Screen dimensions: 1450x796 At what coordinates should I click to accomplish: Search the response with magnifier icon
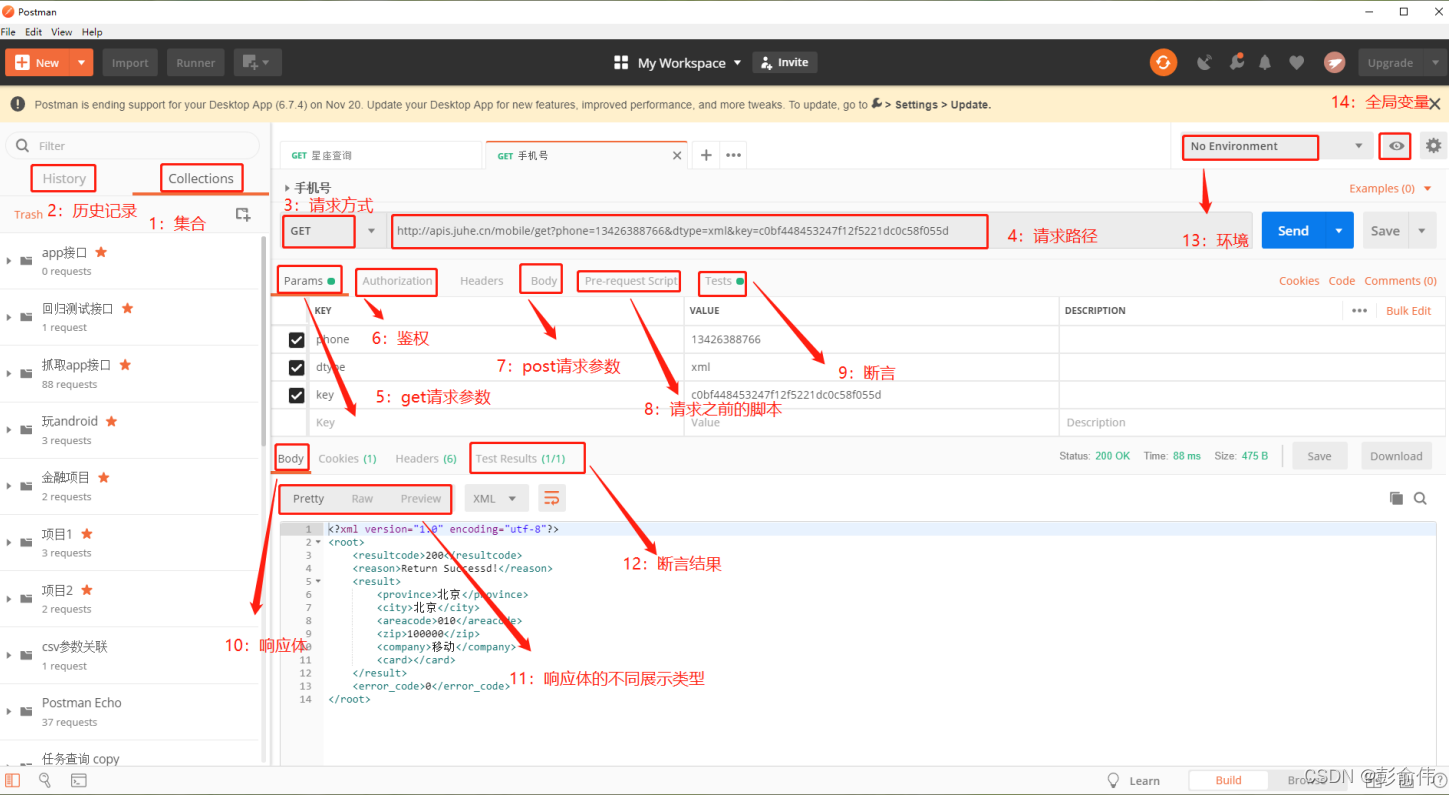click(x=1420, y=498)
